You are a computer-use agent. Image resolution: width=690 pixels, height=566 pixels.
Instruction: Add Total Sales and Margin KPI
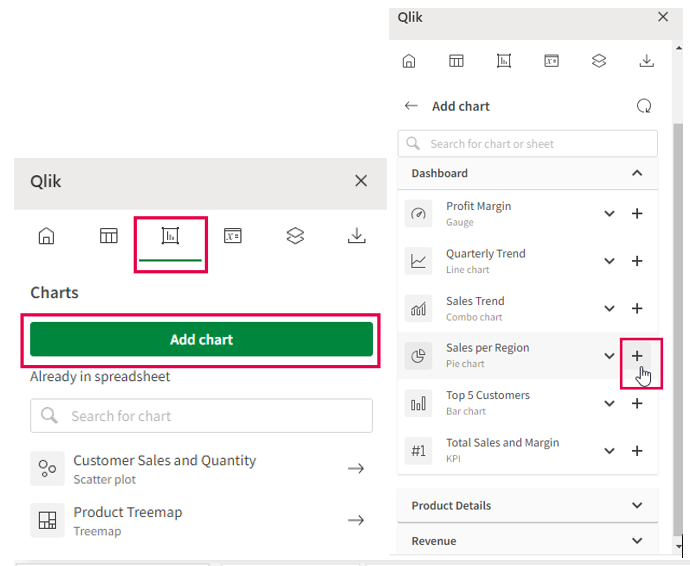click(637, 451)
